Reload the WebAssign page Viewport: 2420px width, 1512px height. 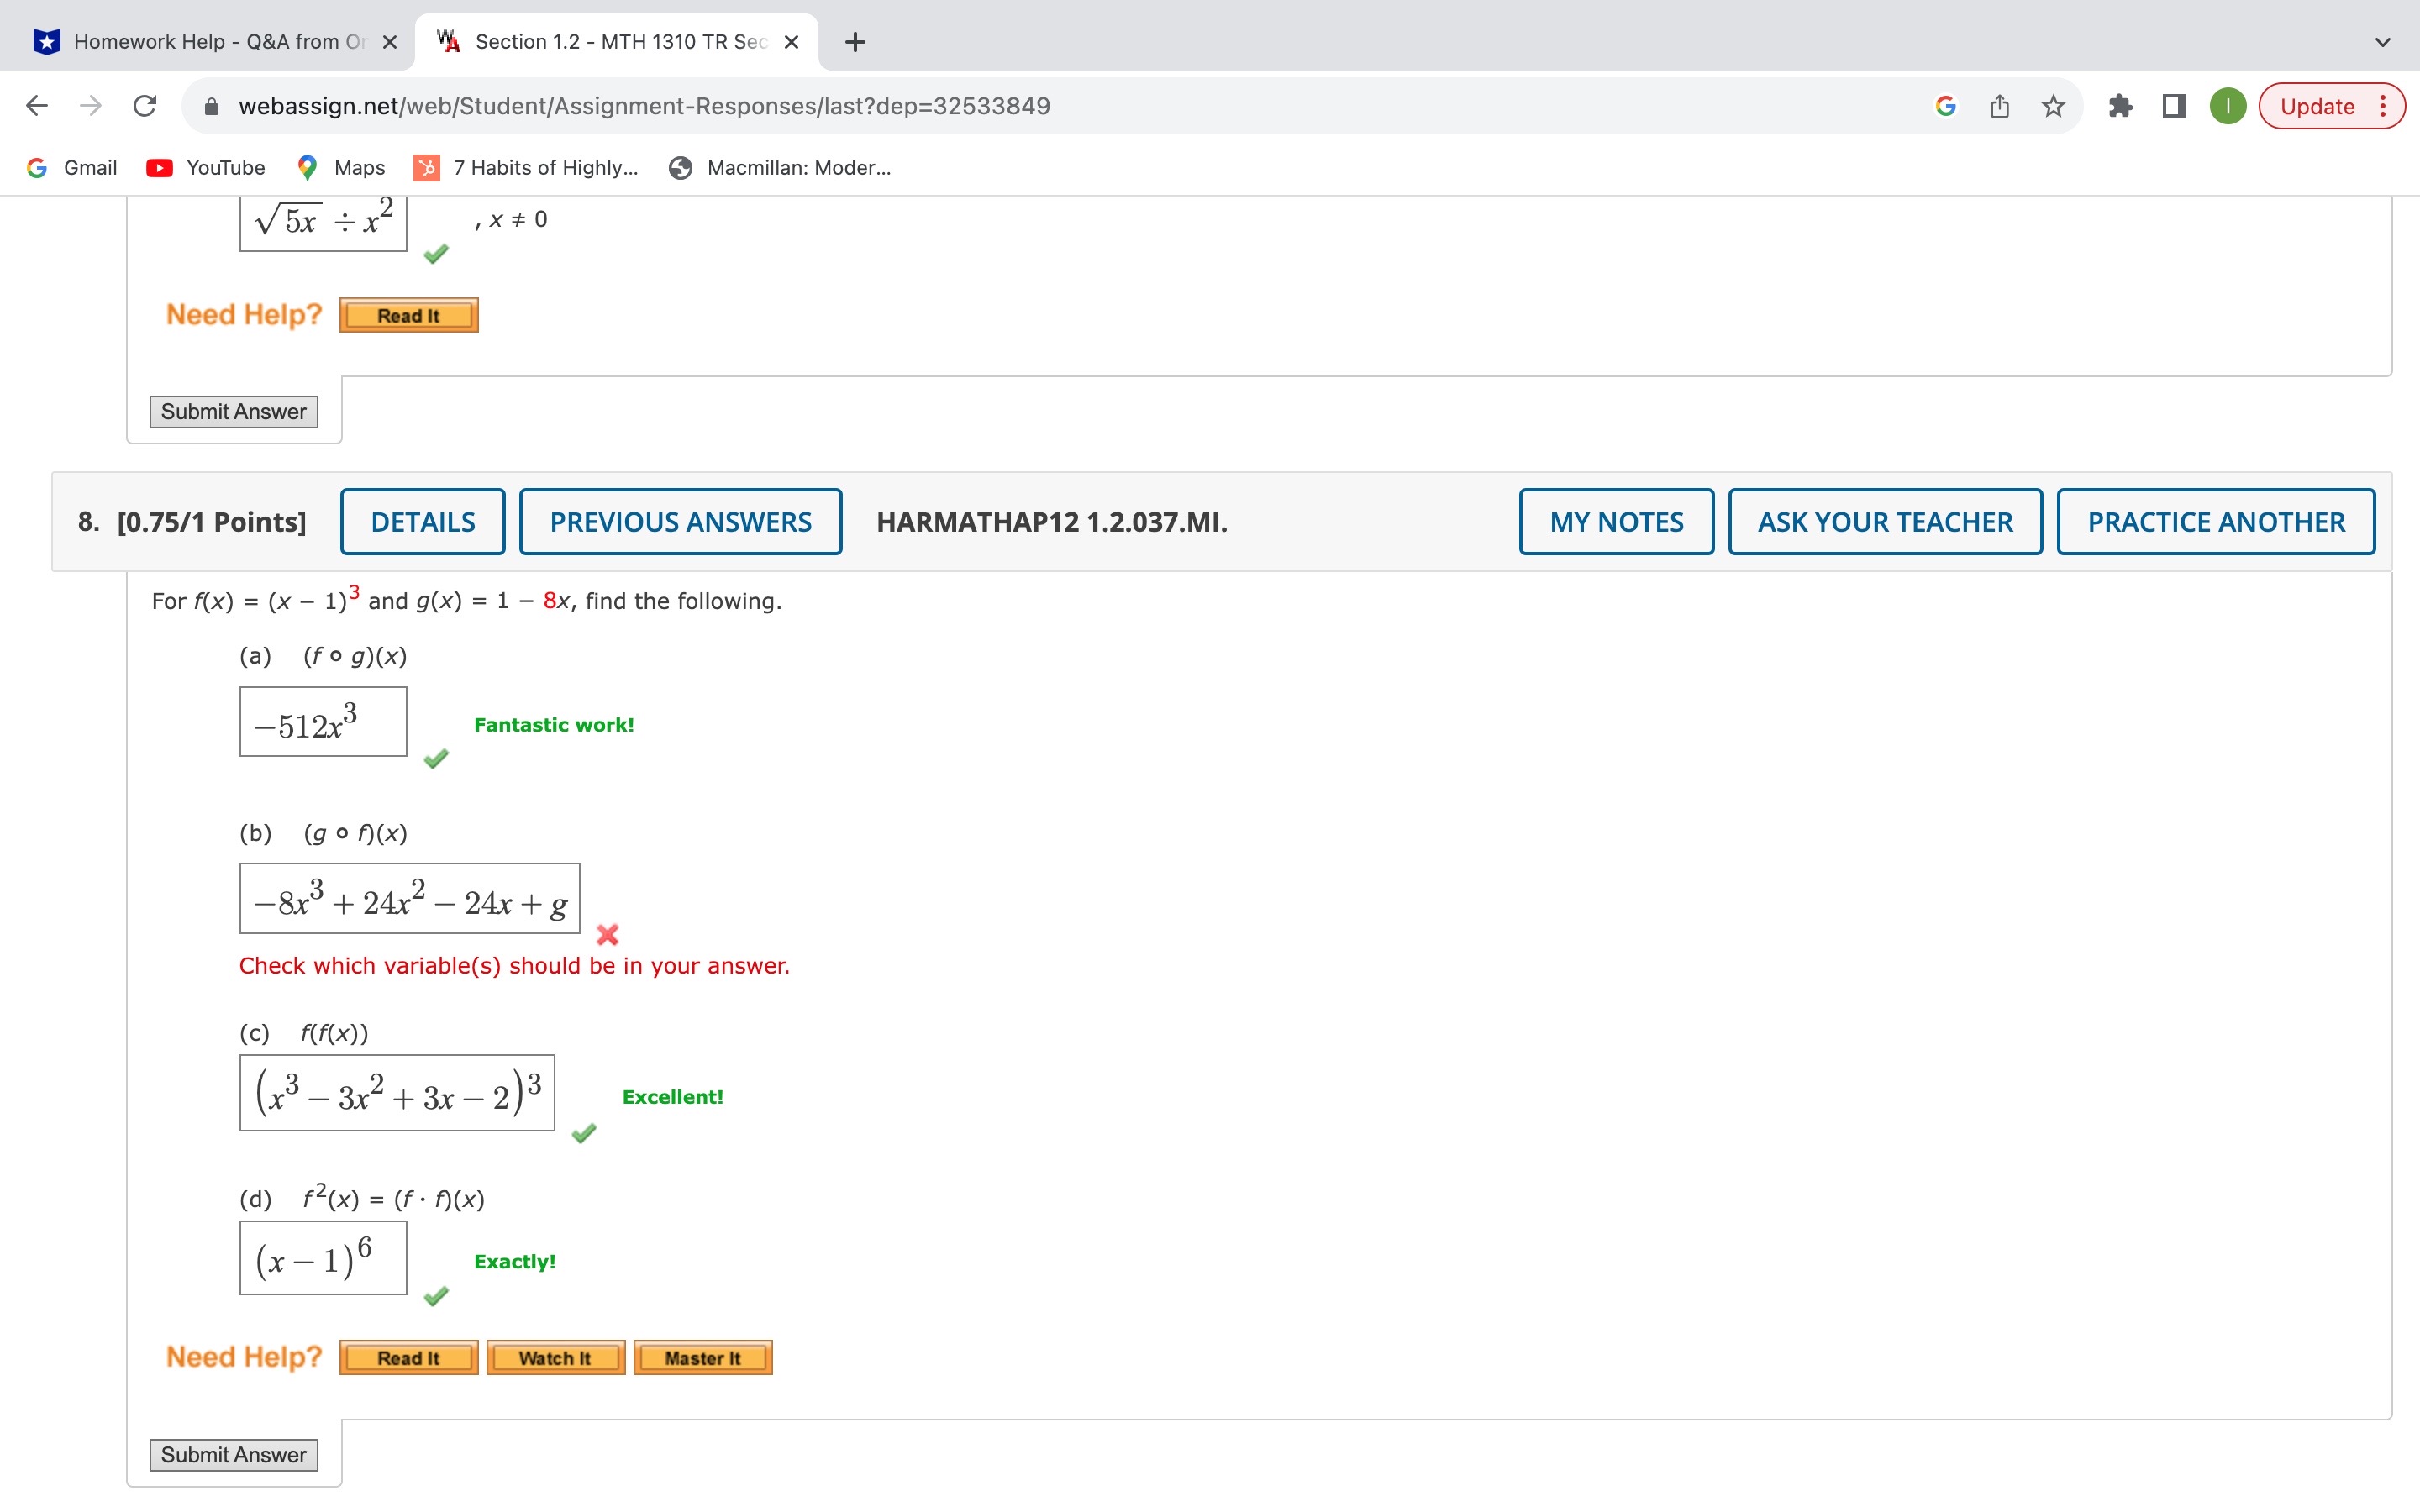145,106
